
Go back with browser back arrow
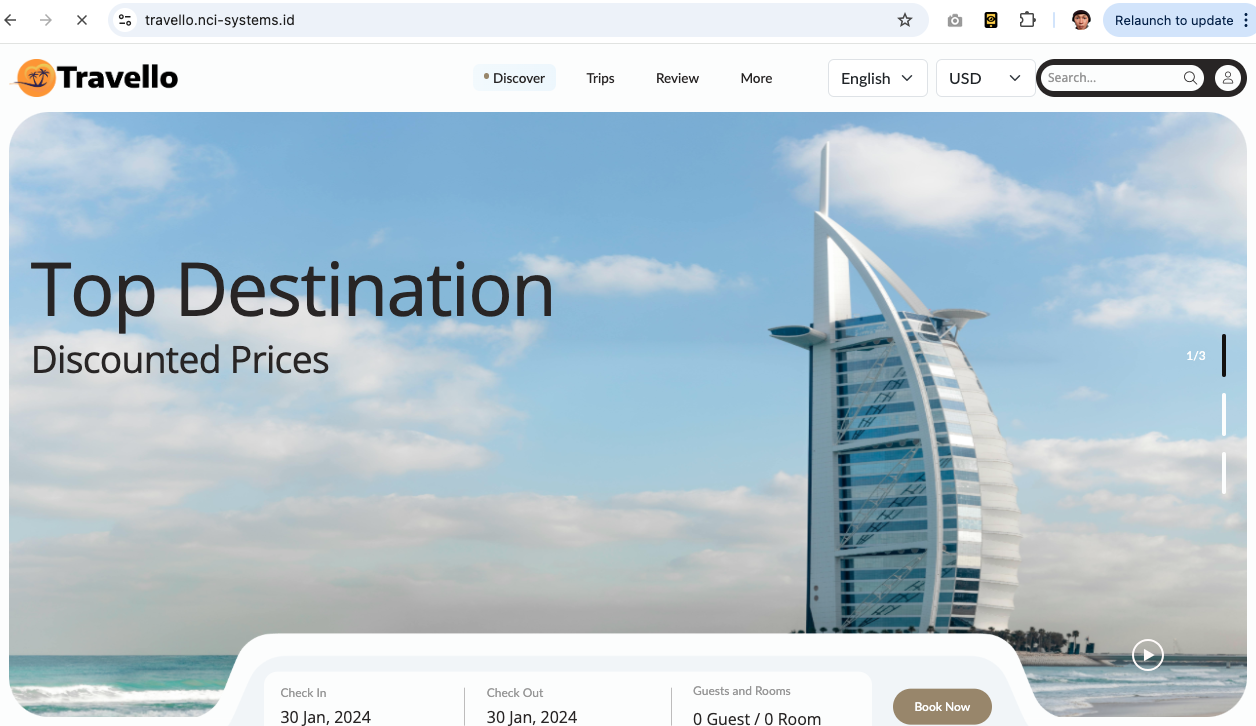coord(11,20)
